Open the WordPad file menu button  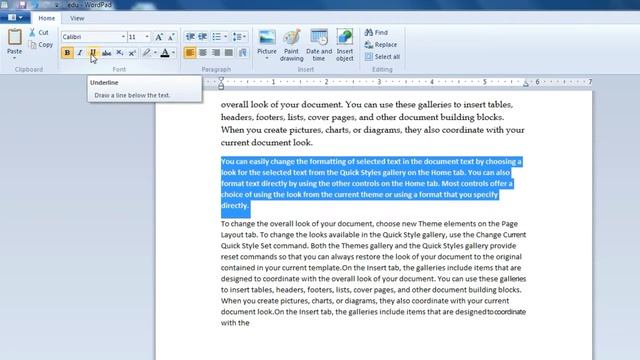click(15, 18)
